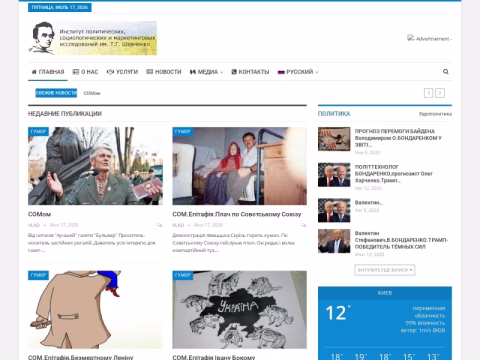Image resolution: width=480 pixels, height=360 pixels.
Task: Click the search magnifier icon
Action: (x=445, y=72)
